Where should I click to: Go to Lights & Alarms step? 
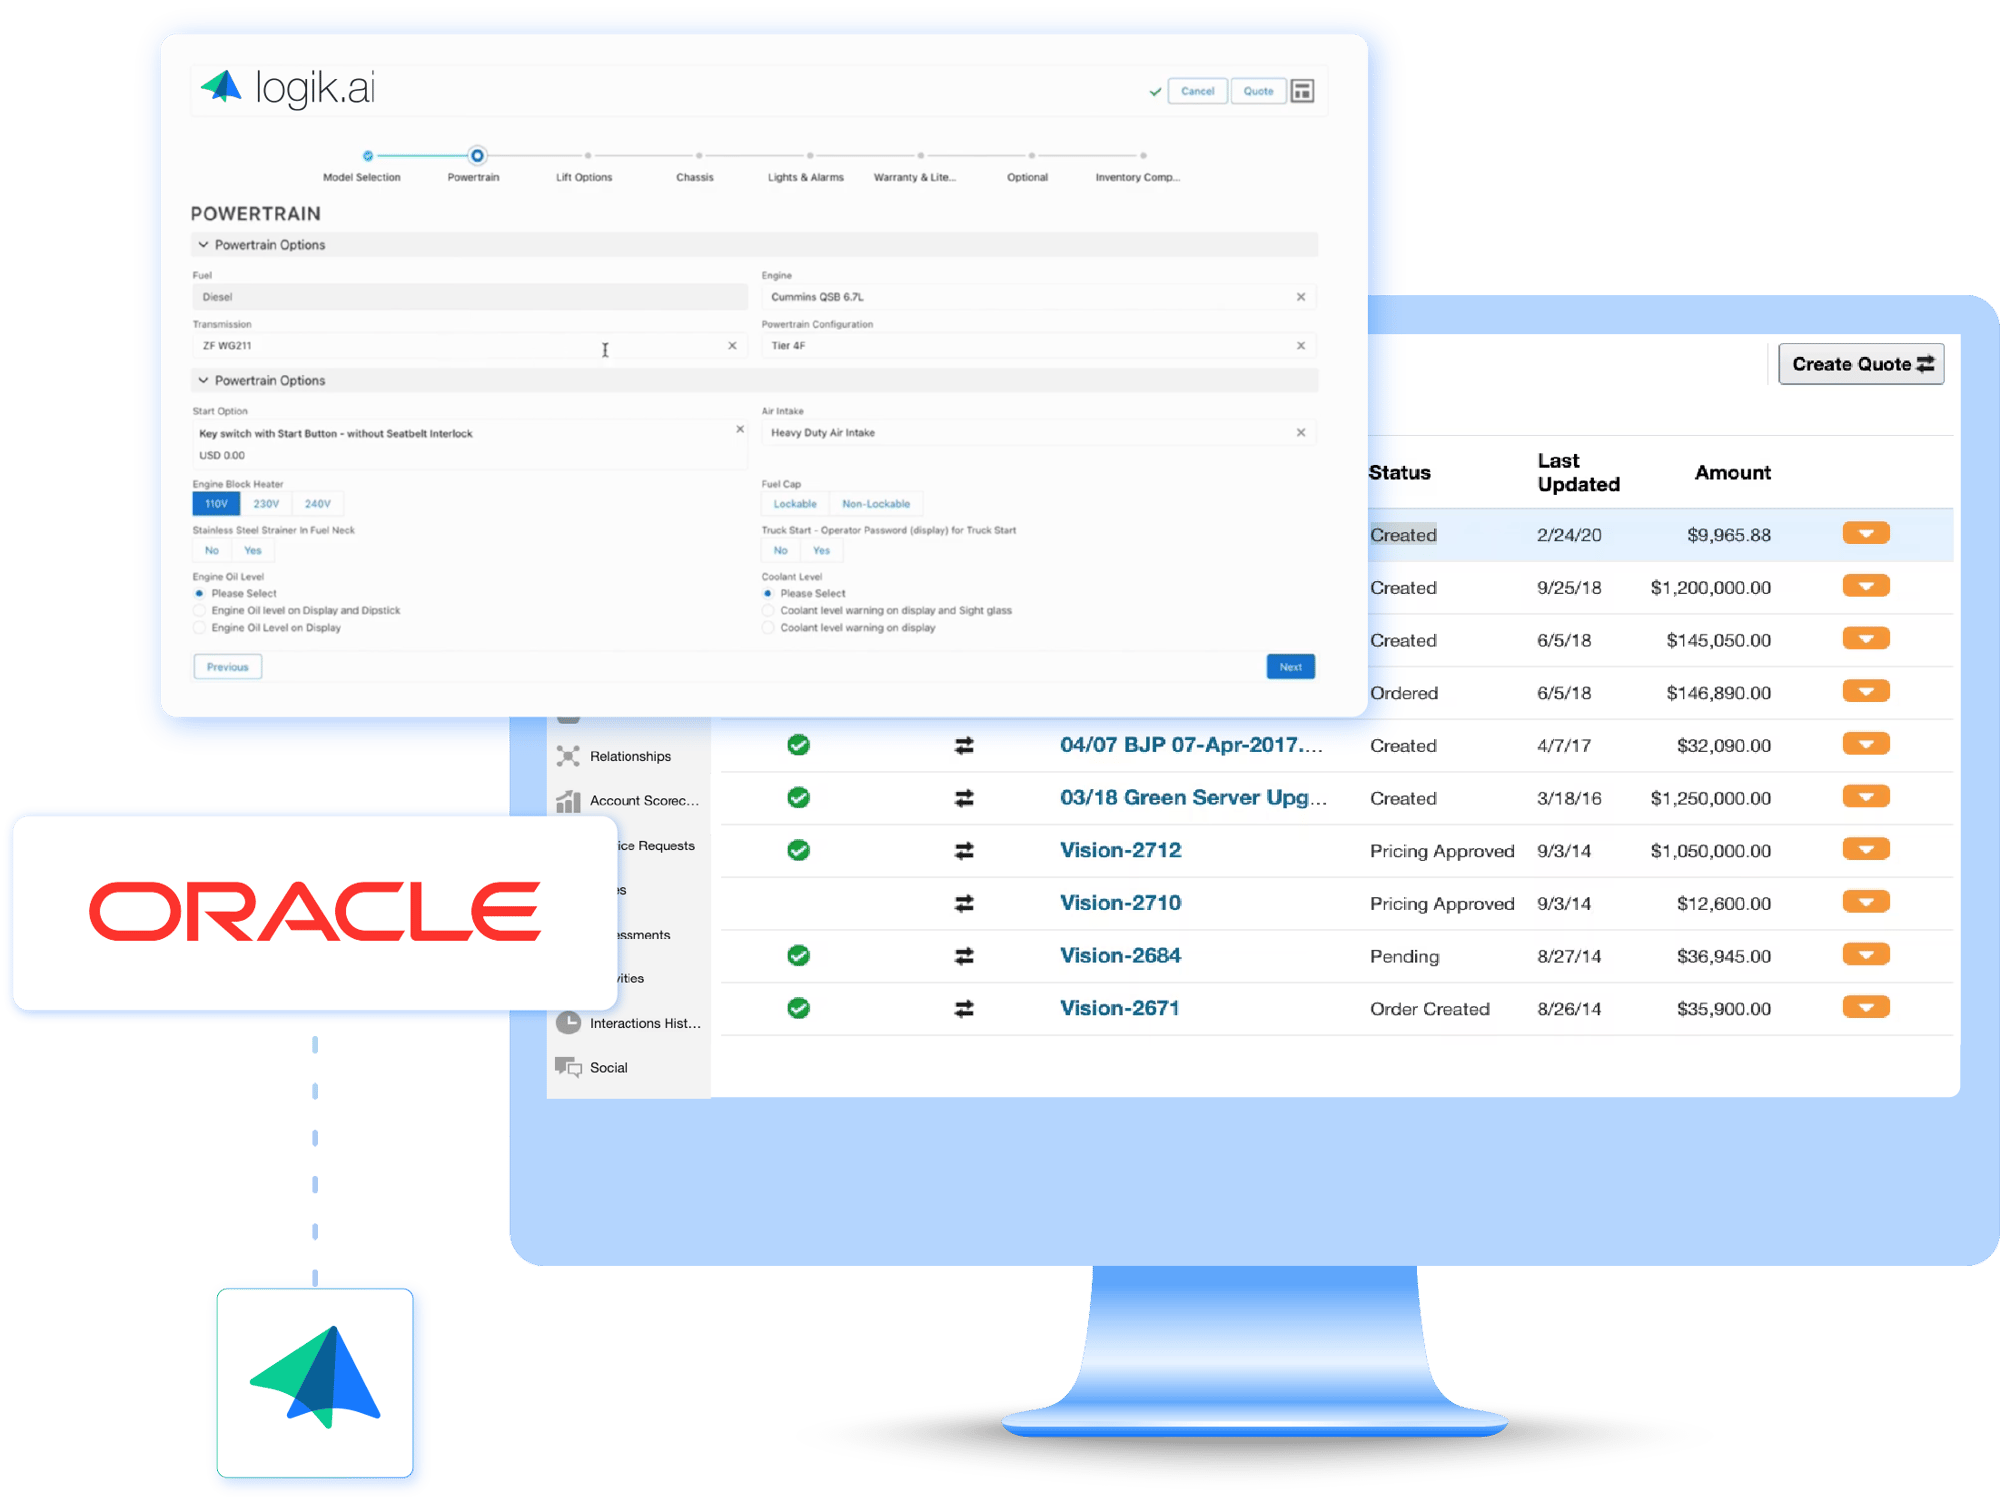(810, 156)
